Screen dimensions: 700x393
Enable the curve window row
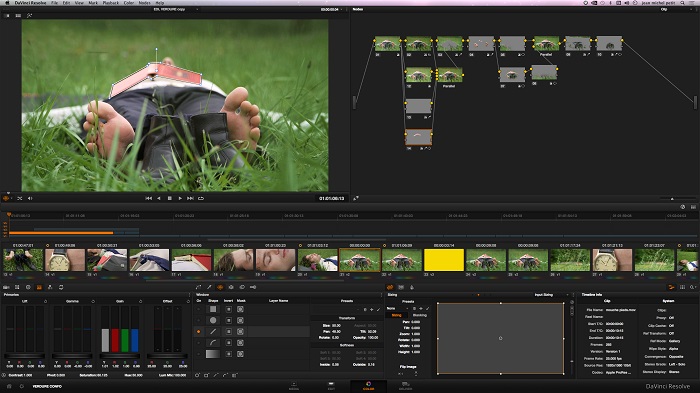199,343
